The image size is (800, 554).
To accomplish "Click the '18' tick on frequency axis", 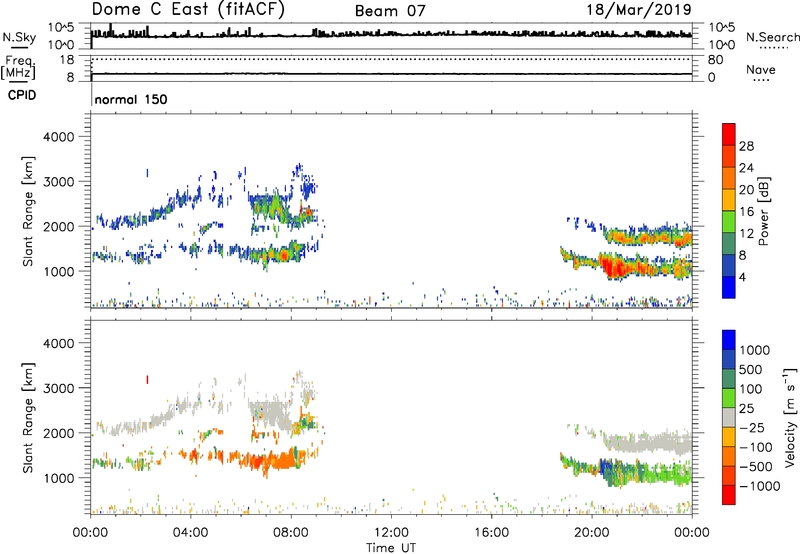I will 67,60.
